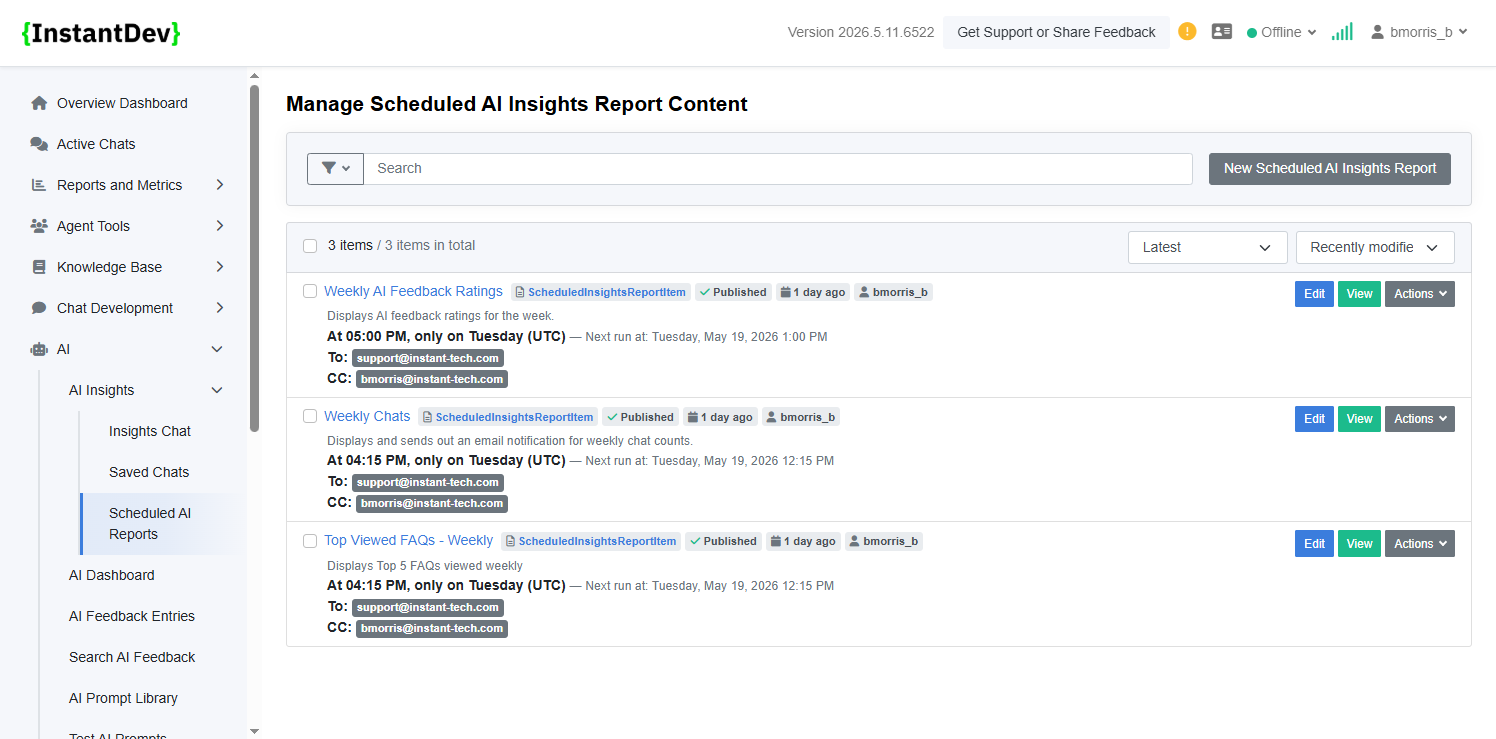1496x739 pixels.
Task: Open Actions dropdown for Weekly AI Feedback Ratings
Action: (x=1419, y=294)
